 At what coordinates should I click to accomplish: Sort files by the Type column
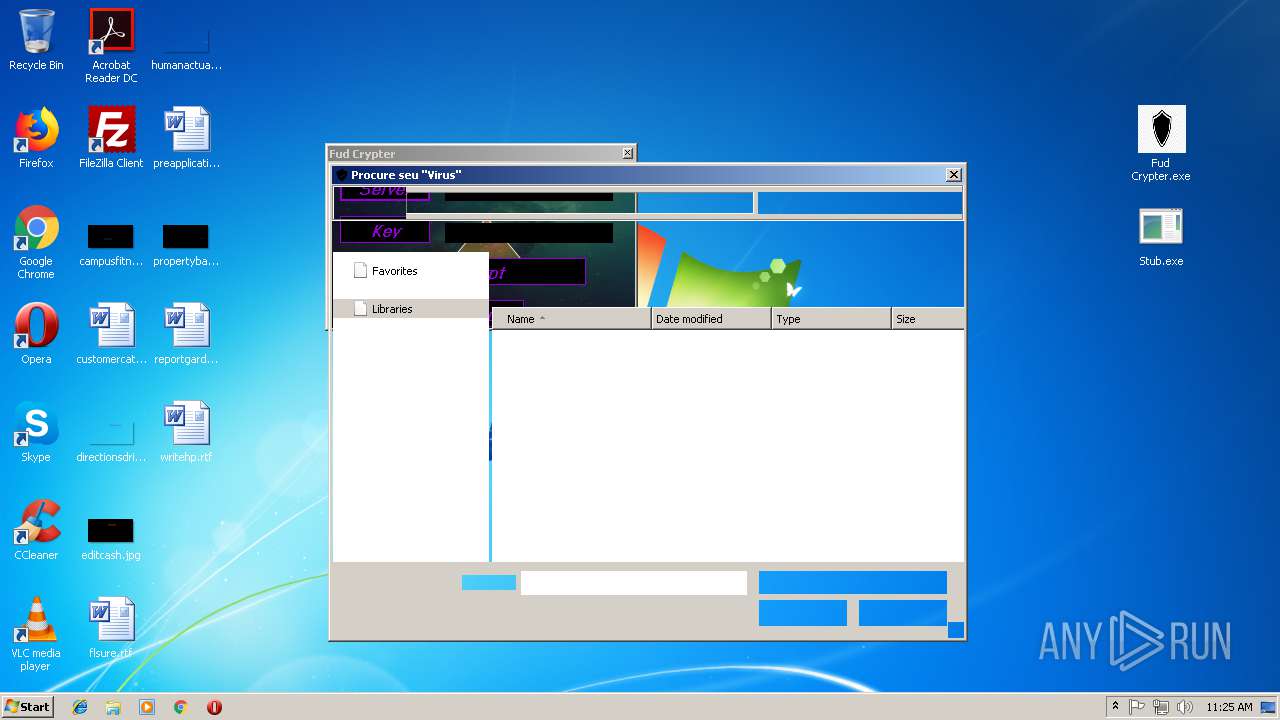click(x=831, y=319)
